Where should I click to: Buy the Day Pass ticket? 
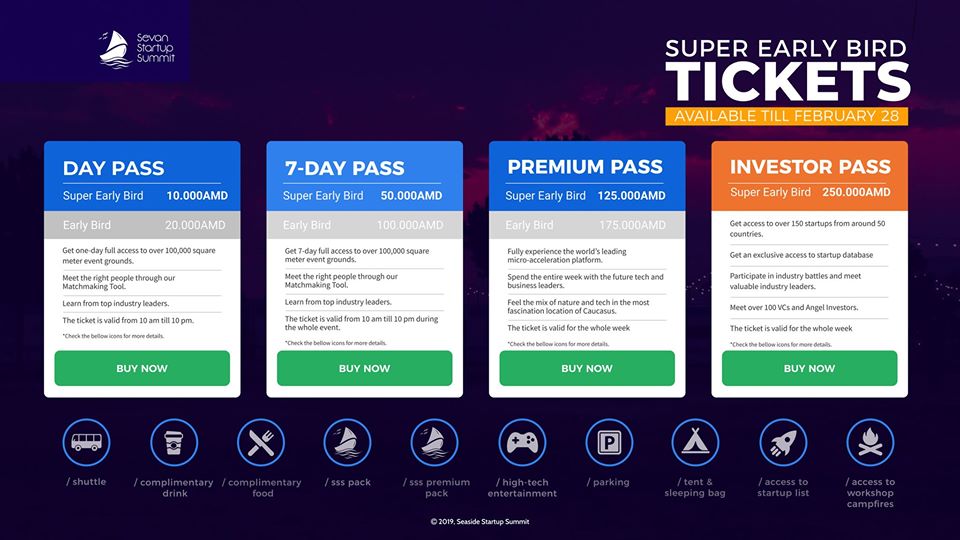tap(142, 369)
